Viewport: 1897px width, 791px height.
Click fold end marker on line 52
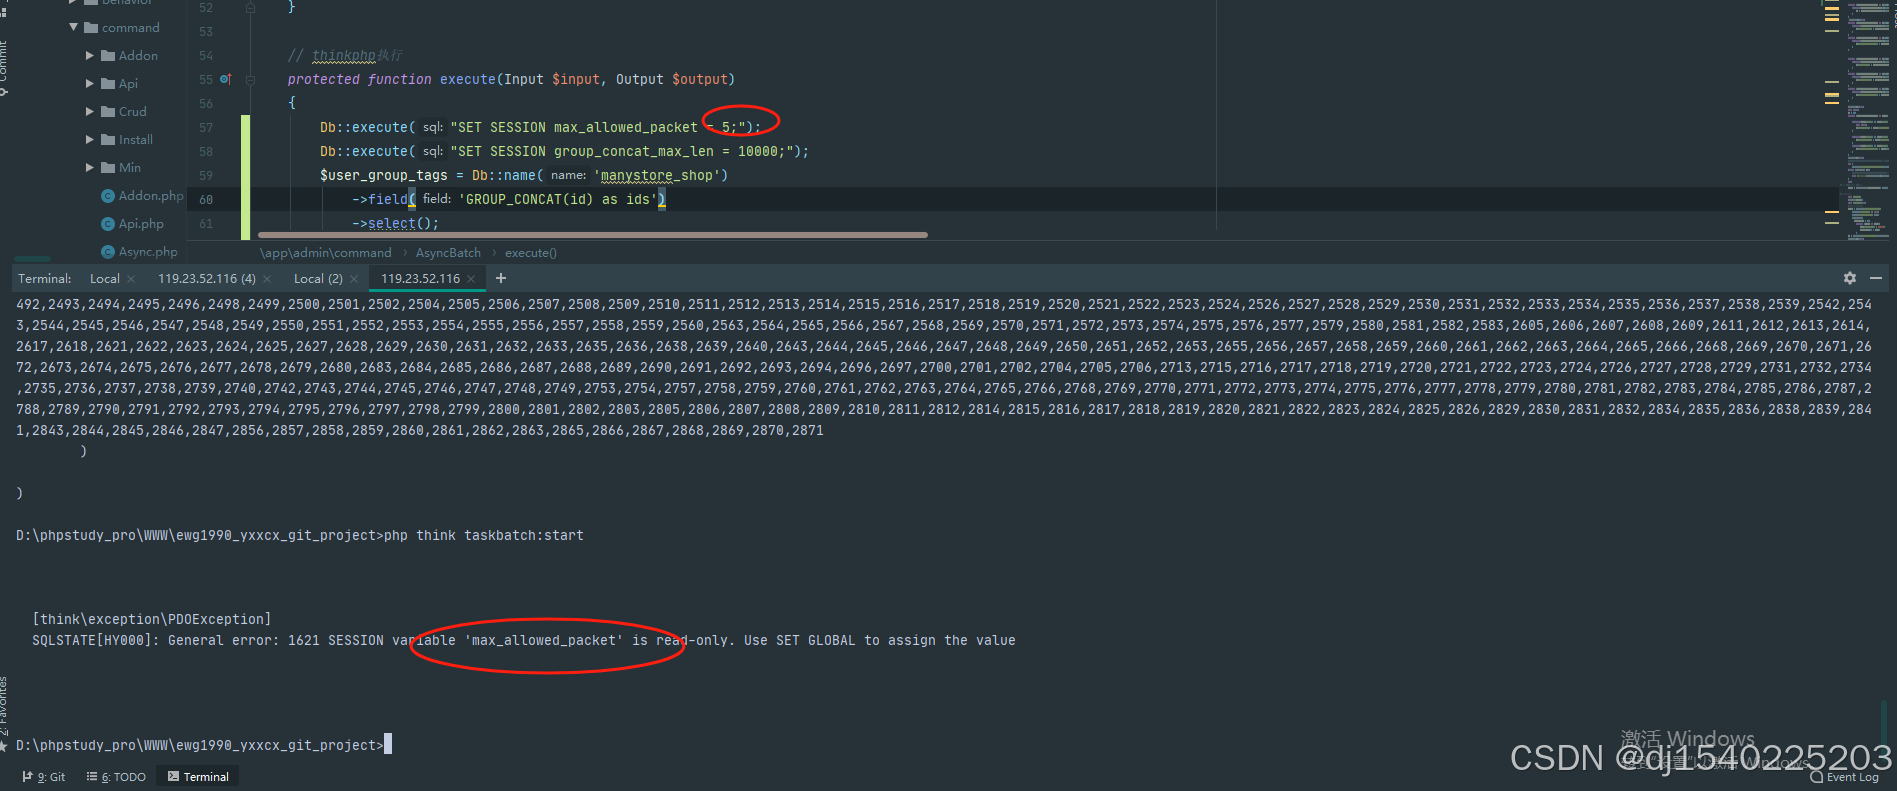[x=250, y=7]
